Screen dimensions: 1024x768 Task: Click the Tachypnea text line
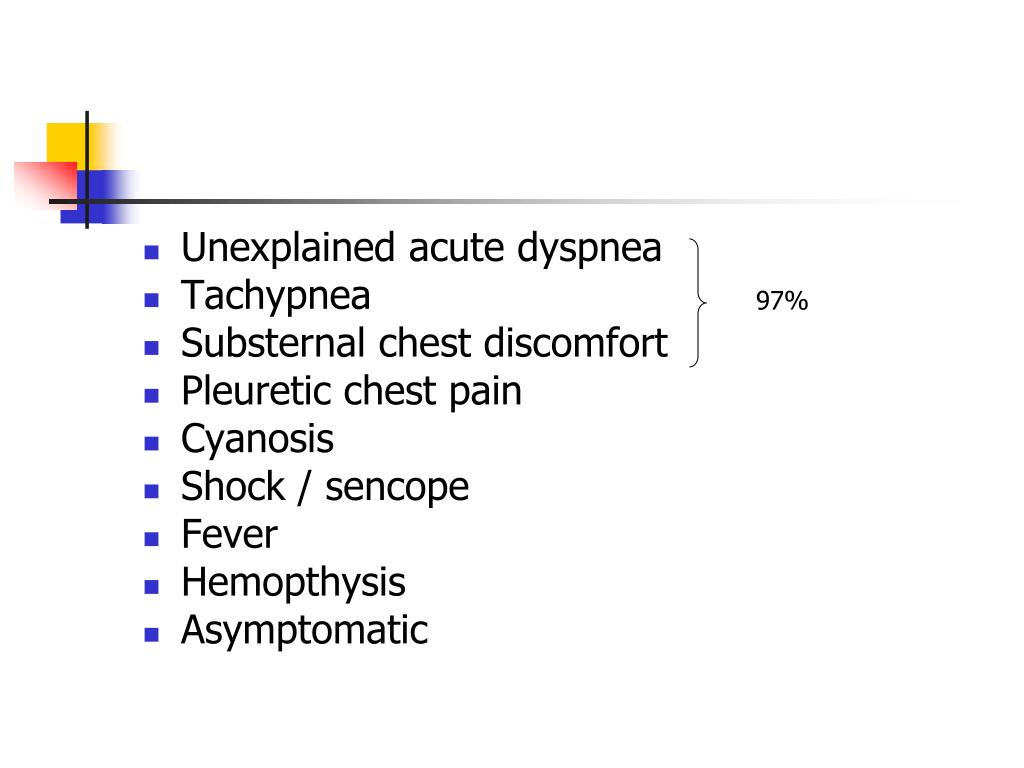[x=276, y=297]
